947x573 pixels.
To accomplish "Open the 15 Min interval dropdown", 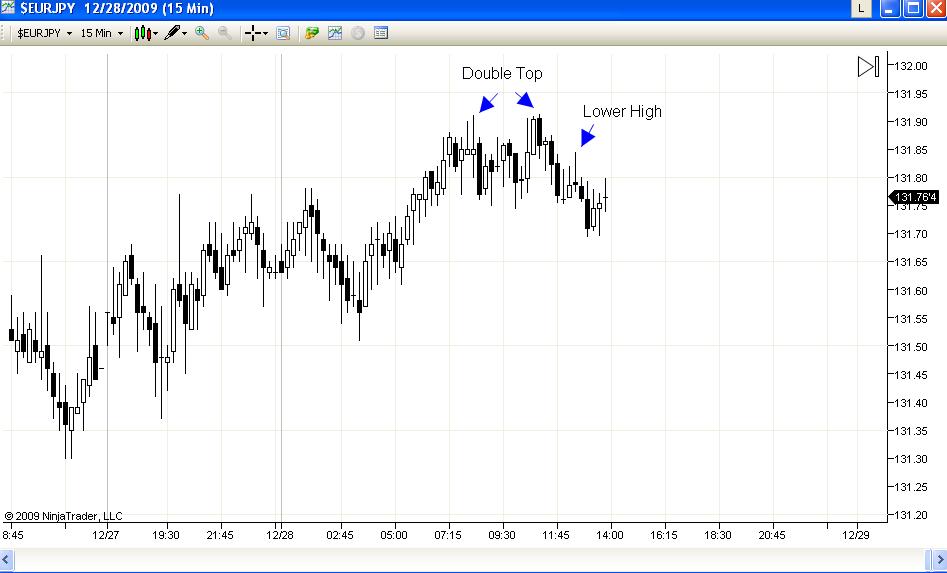I will pyautogui.click(x=101, y=33).
